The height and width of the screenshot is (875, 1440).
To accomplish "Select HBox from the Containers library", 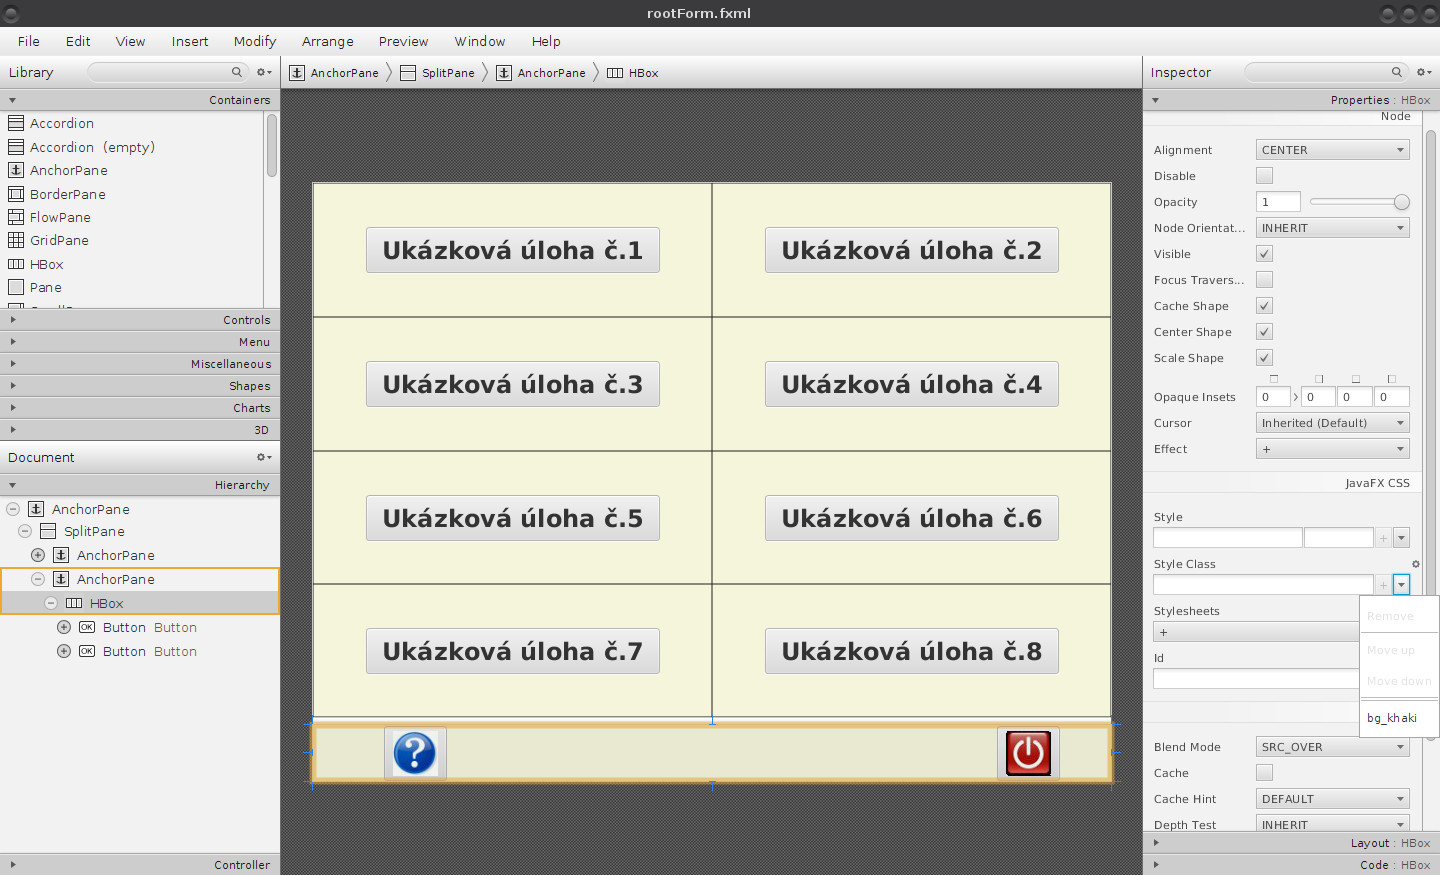I will pyautogui.click(x=44, y=264).
